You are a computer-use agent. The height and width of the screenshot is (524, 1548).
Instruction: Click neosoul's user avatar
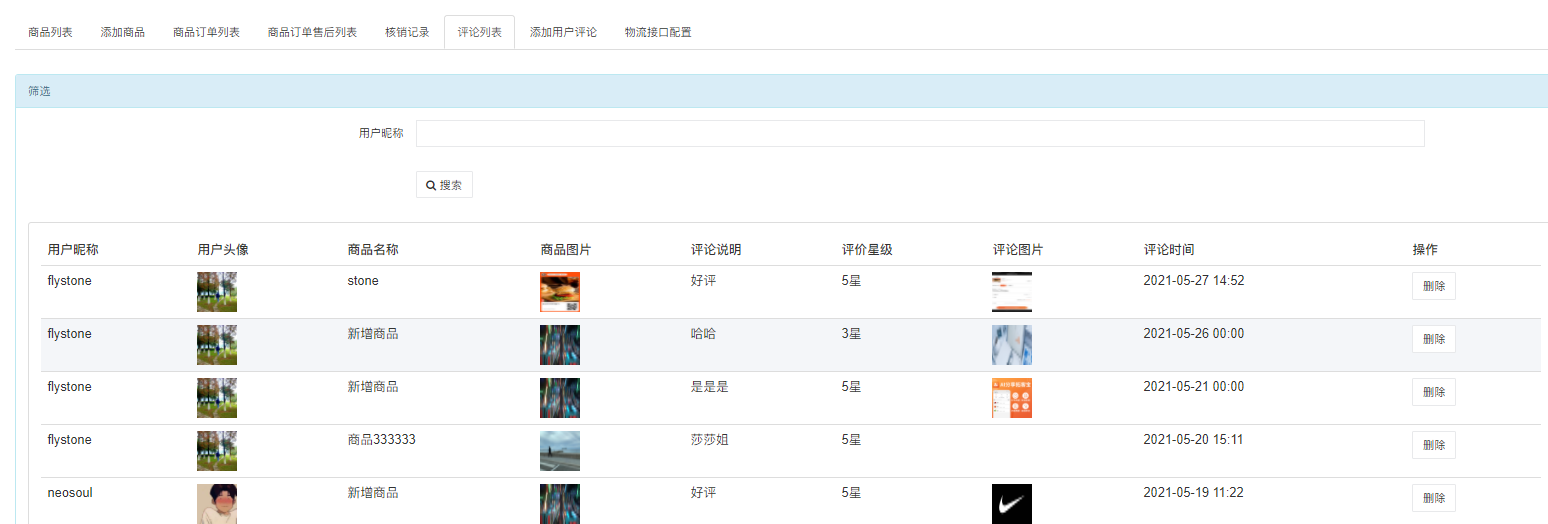tap(217, 503)
